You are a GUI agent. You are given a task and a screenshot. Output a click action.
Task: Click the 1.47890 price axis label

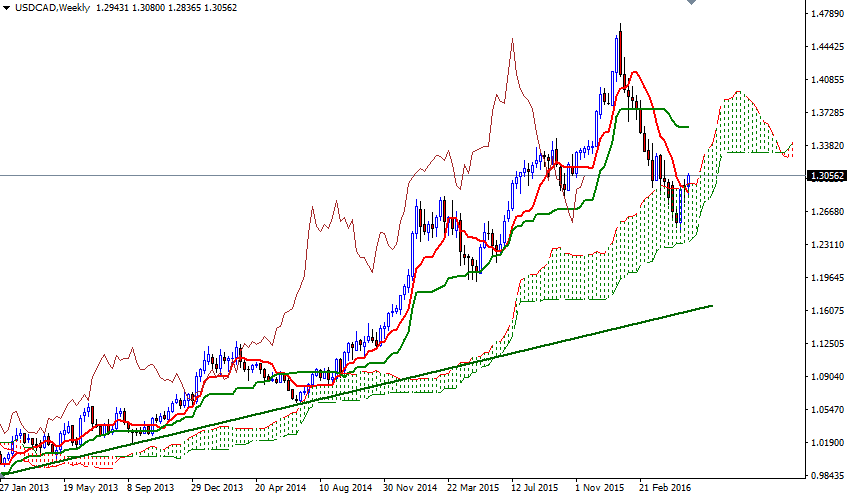click(x=826, y=14)
